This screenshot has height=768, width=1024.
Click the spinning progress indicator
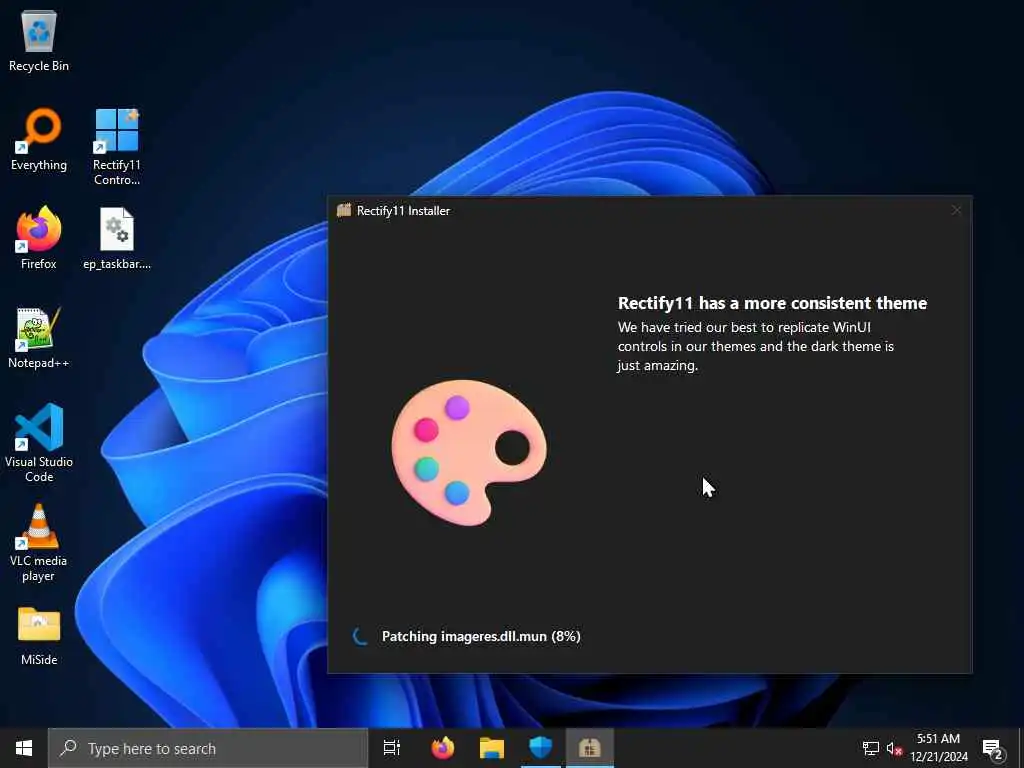click(360, 636)
